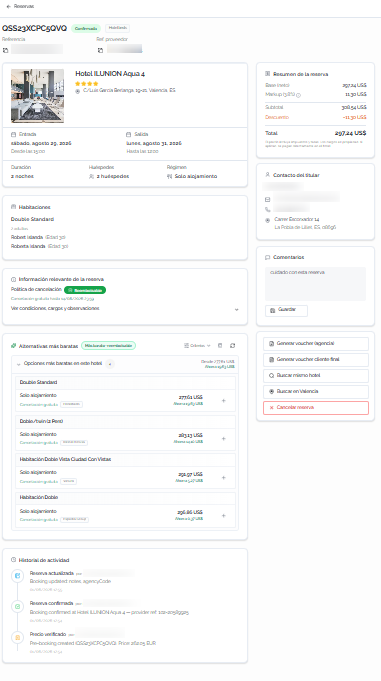Click the Confirmada status badge
The height and width of the screenshot is (681, 381).
(x=86, y=28)
